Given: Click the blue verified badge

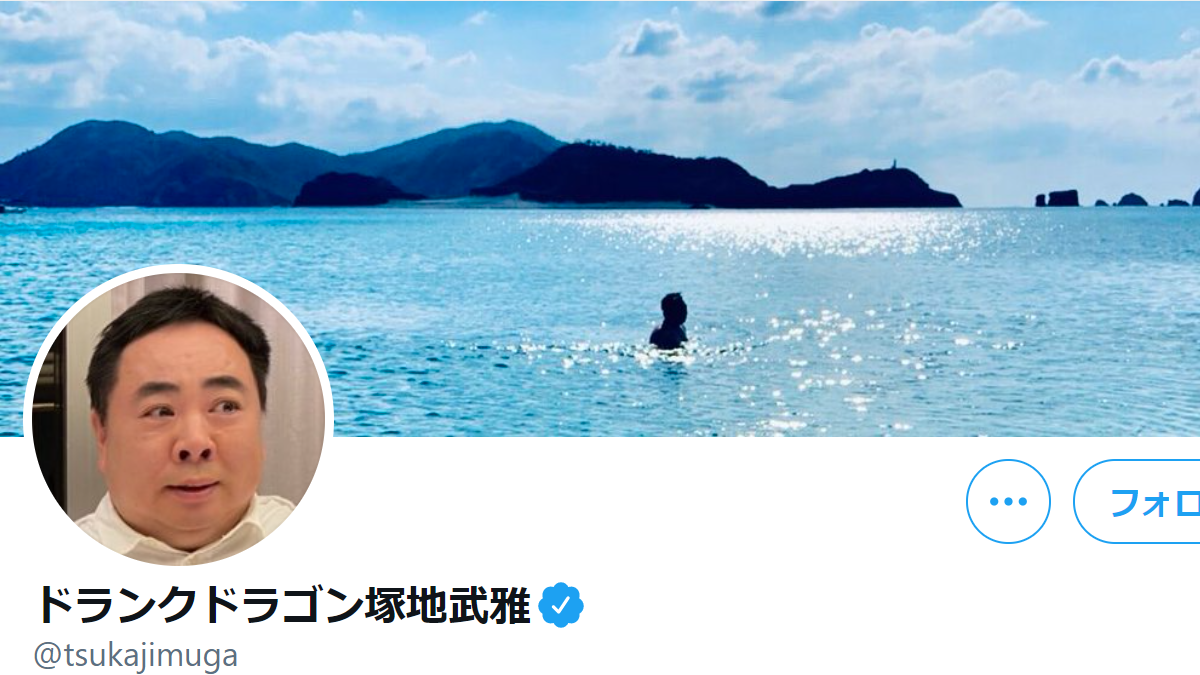Looking at the screenshot, I should click(562, 604).
